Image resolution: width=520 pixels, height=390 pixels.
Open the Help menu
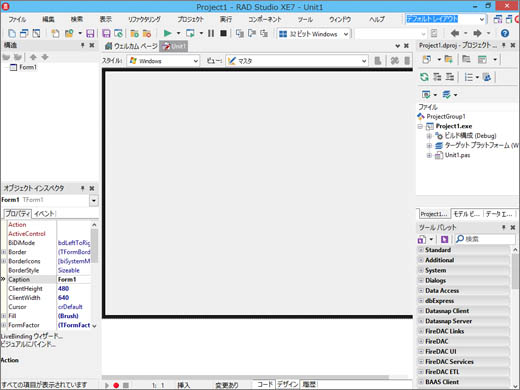pyautogui.click(x=377, y=19)
